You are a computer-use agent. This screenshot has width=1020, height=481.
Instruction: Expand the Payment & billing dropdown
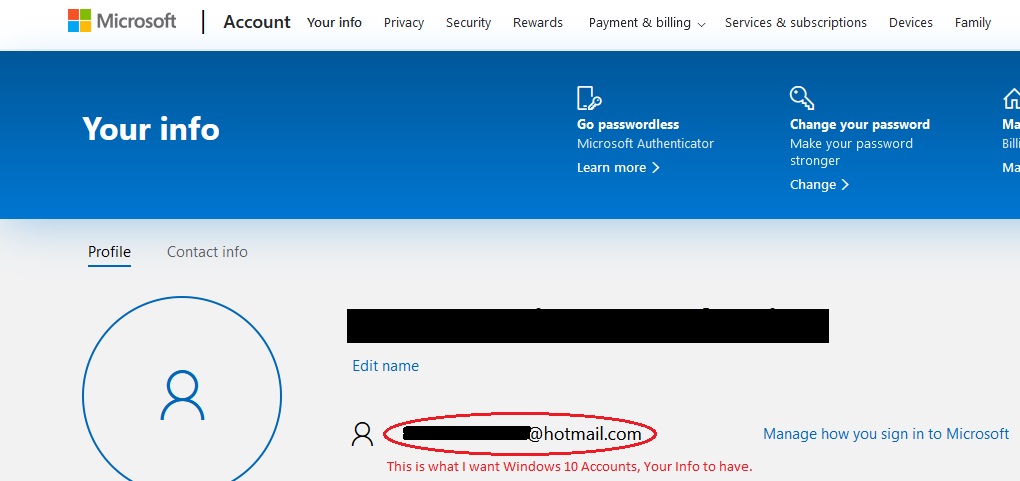coord(647,23)
